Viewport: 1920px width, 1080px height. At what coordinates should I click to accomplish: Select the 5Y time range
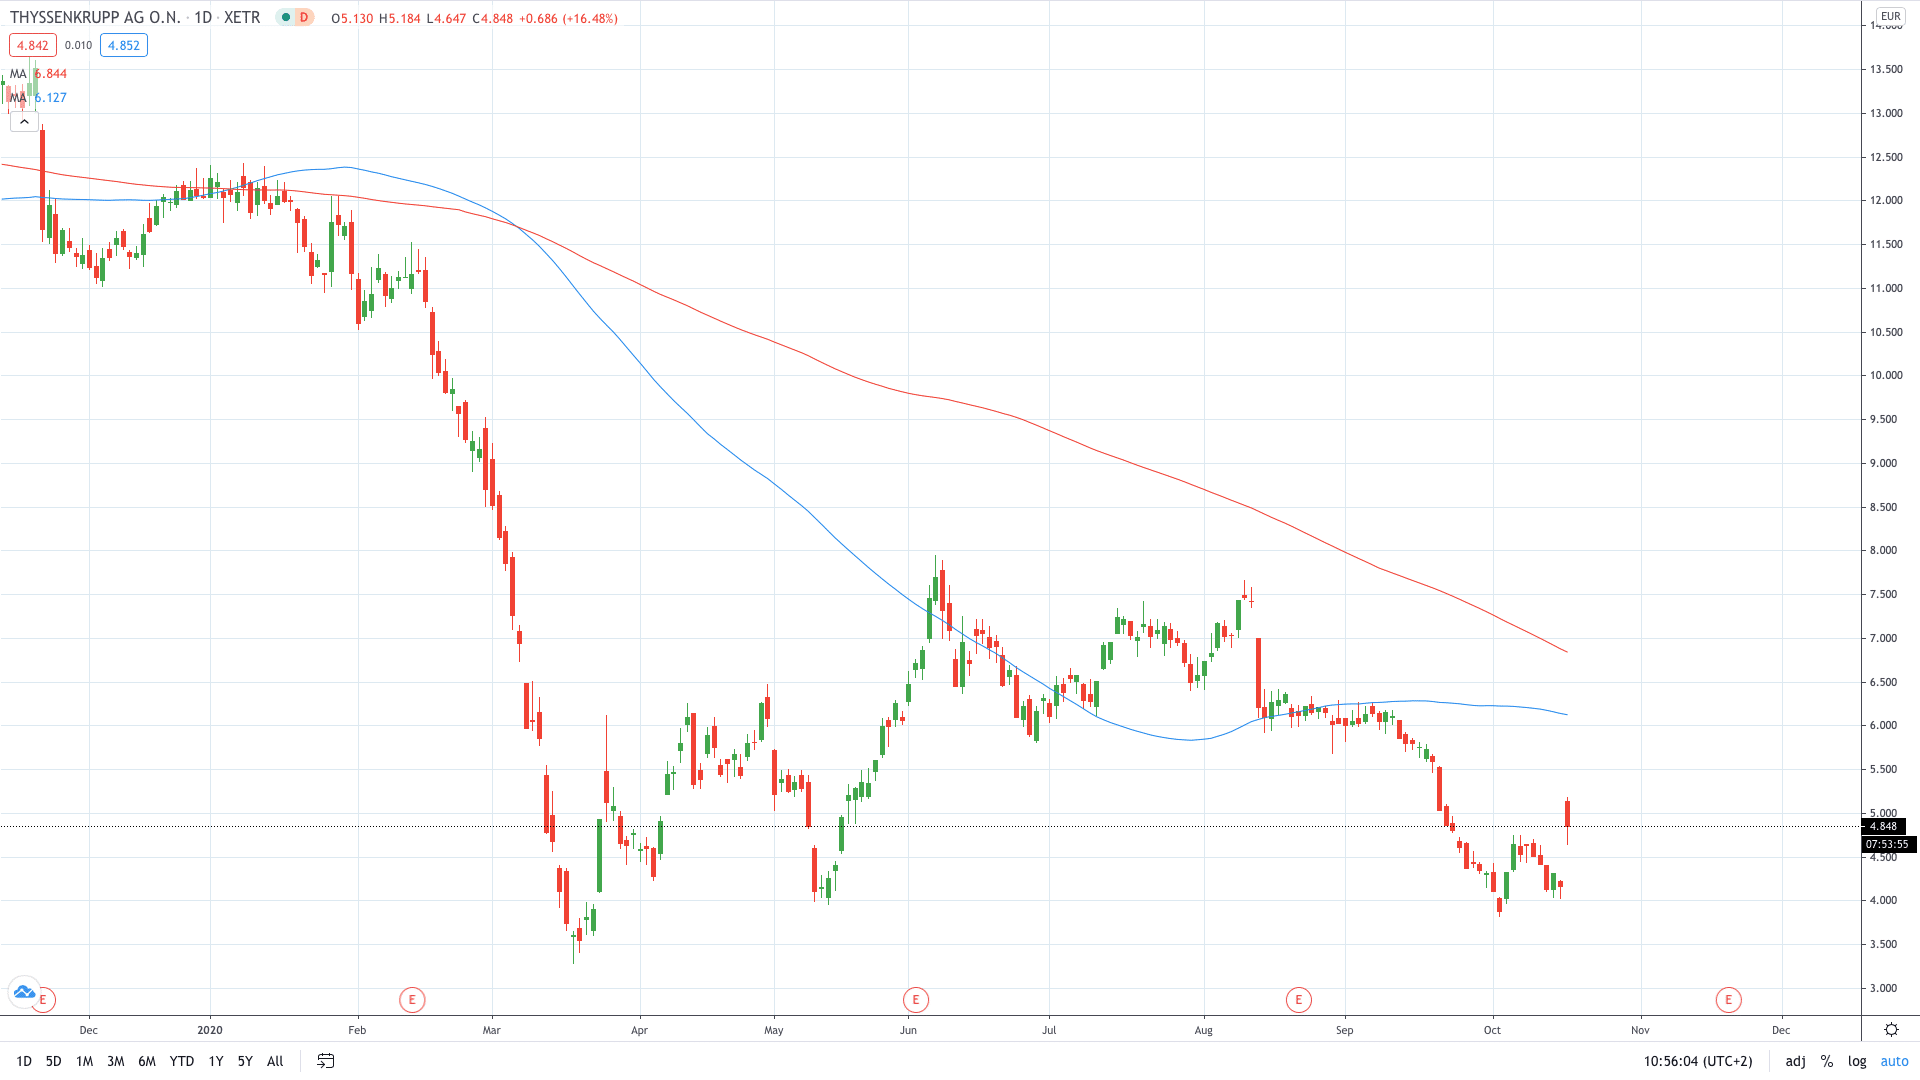tap(245, 1061)
